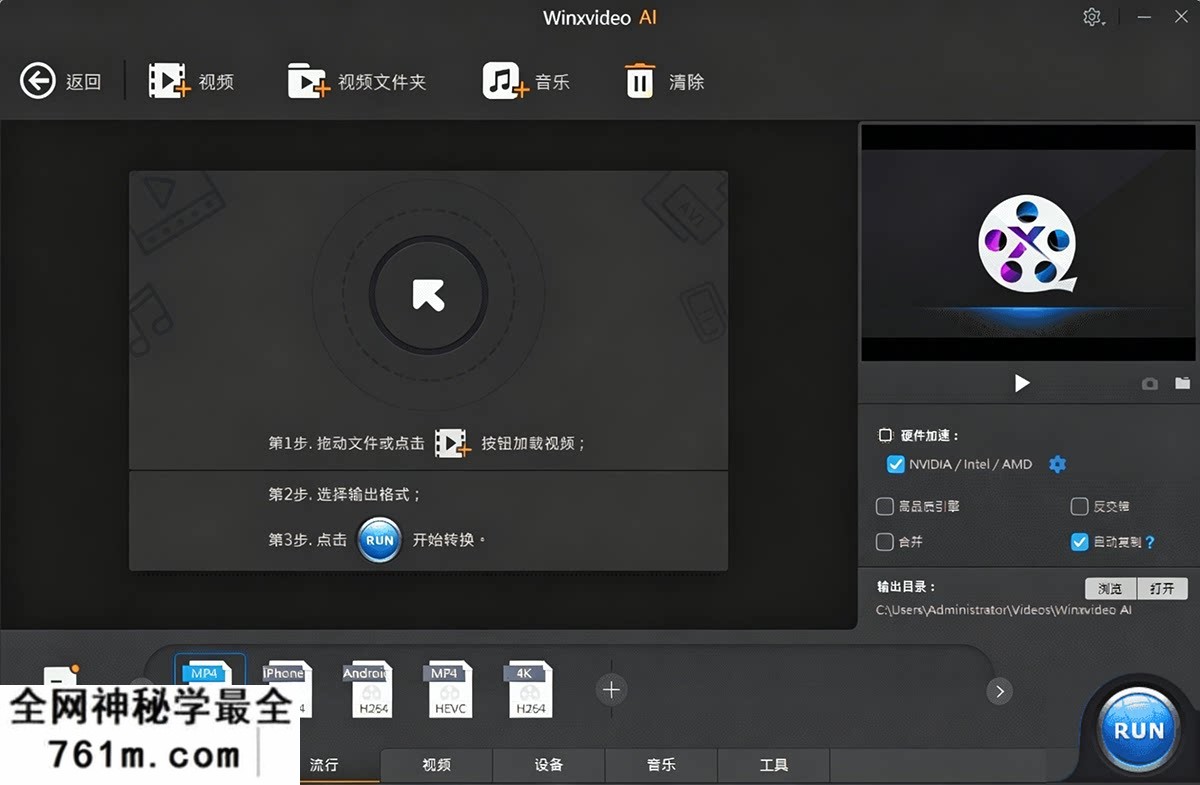Click the output path C:\Users\Administrator\Videos\Winxvideo AI
1200x785 pixels.
click(x=1004, y=610)
